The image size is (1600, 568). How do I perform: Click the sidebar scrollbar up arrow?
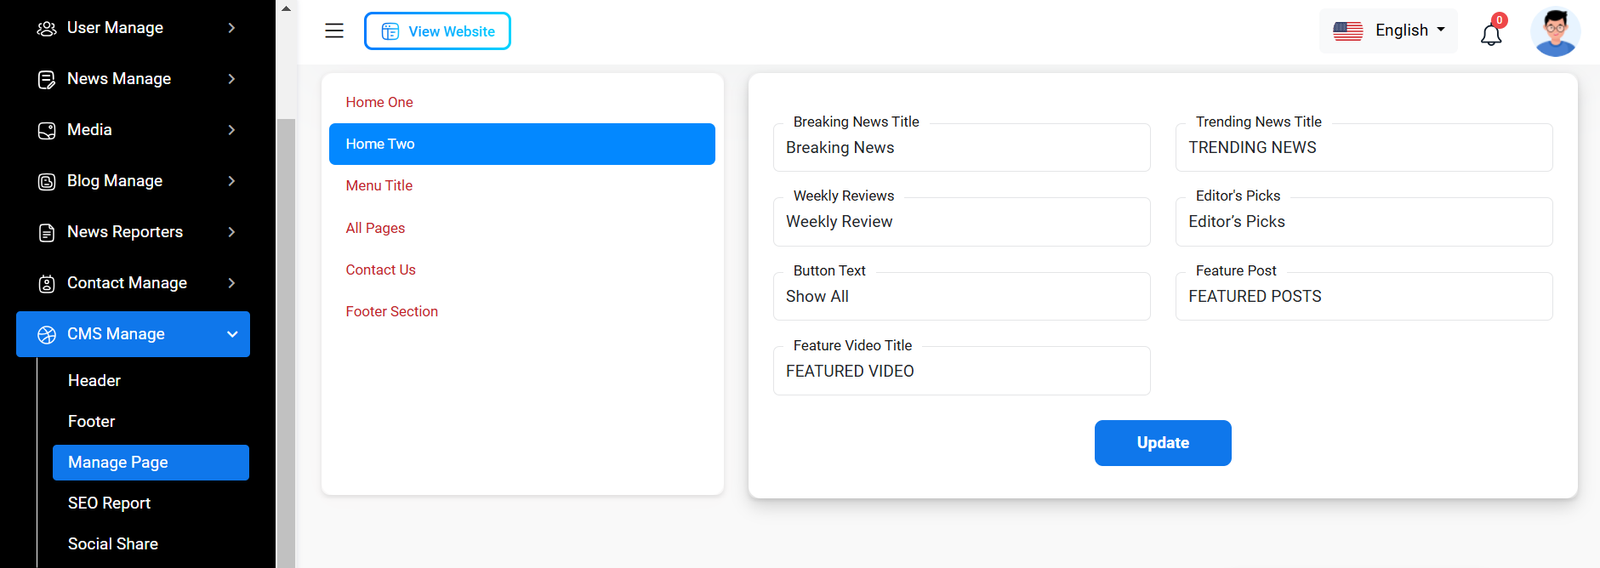[x=286, y=8]
